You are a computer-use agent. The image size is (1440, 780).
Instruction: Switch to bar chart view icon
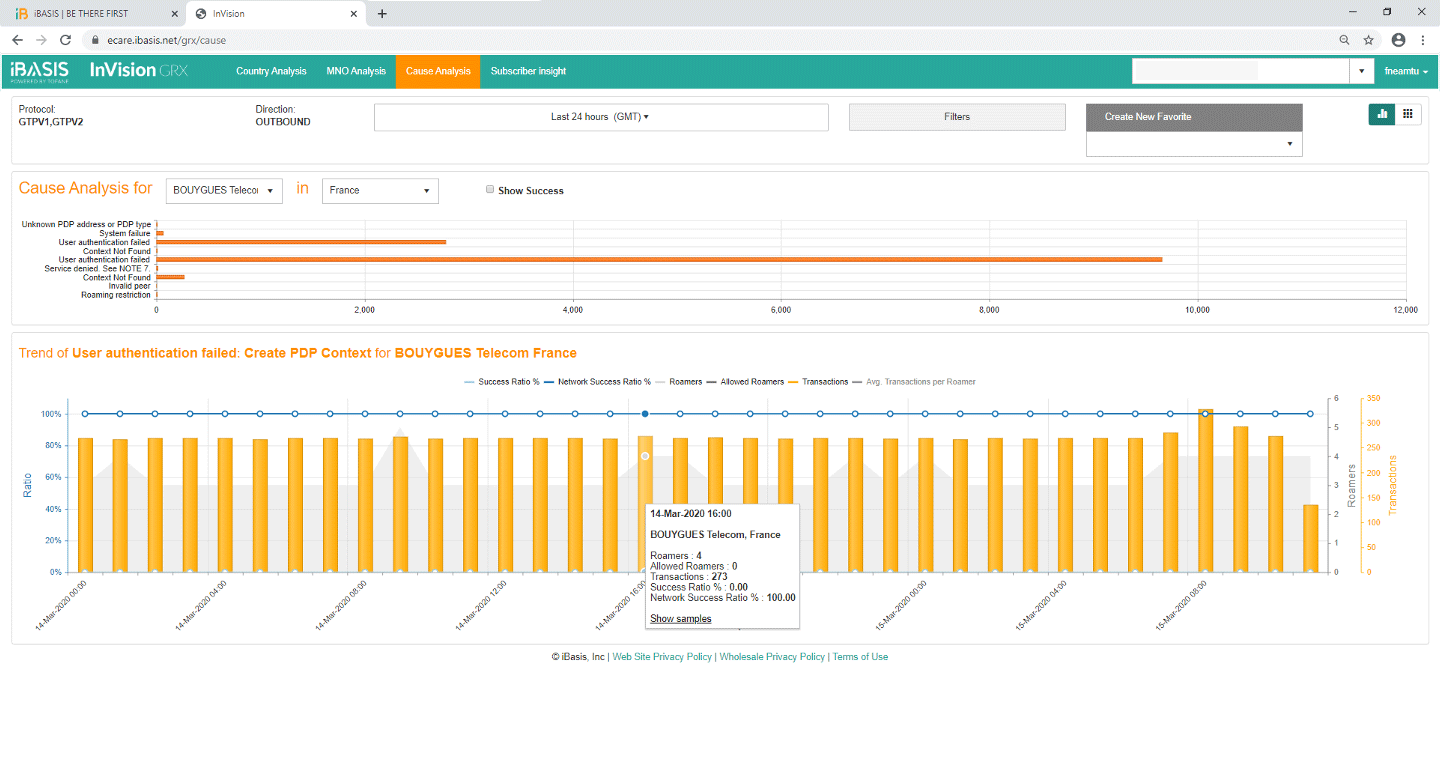1382,115
